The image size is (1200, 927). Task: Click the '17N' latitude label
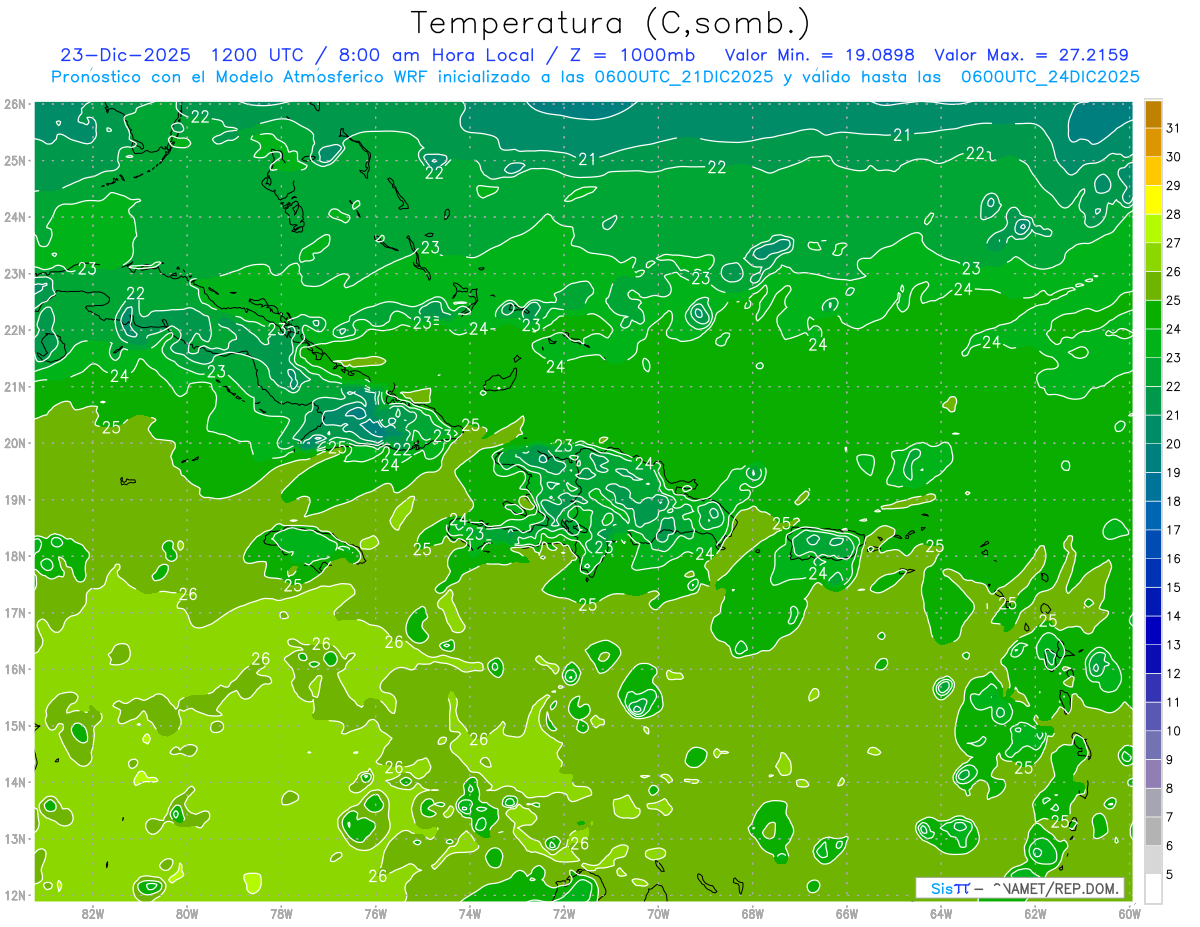click(14, 613)
